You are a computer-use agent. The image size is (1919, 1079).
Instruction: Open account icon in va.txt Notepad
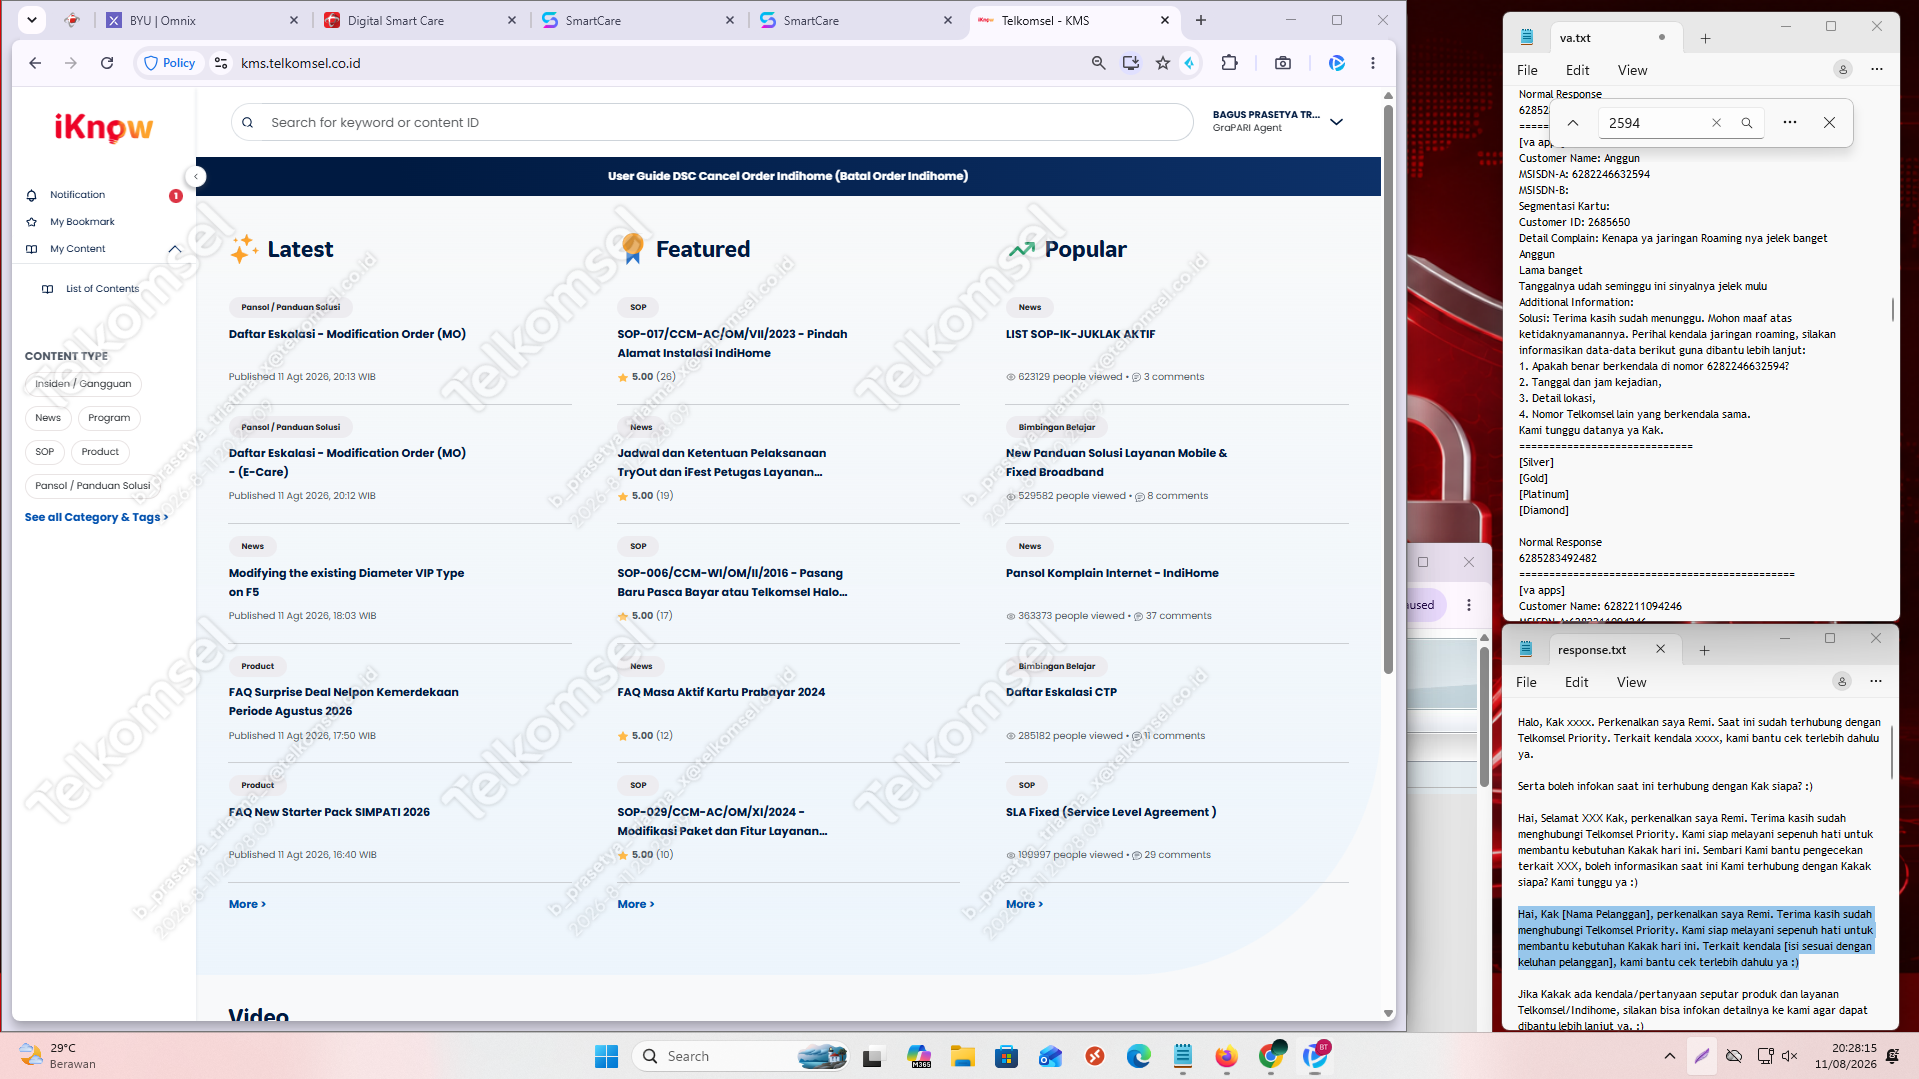point(1842,70)
